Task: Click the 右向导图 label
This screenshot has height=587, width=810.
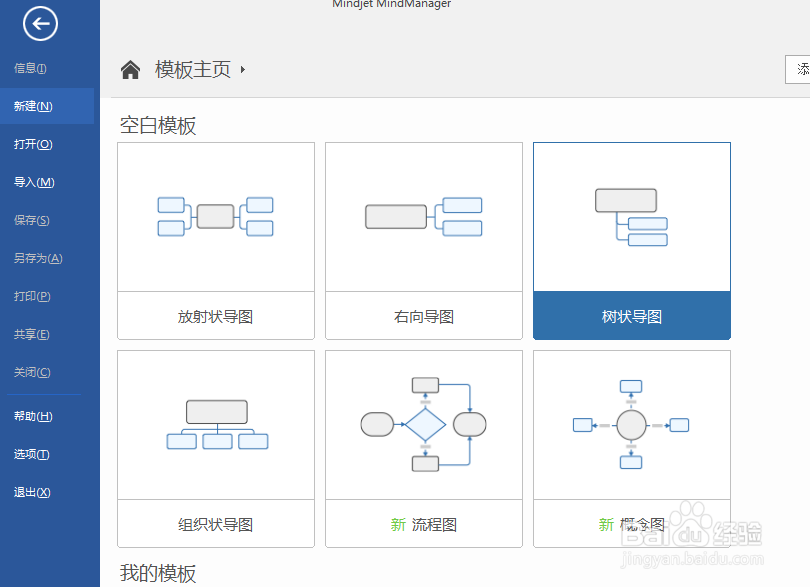Action: (424, 316)
